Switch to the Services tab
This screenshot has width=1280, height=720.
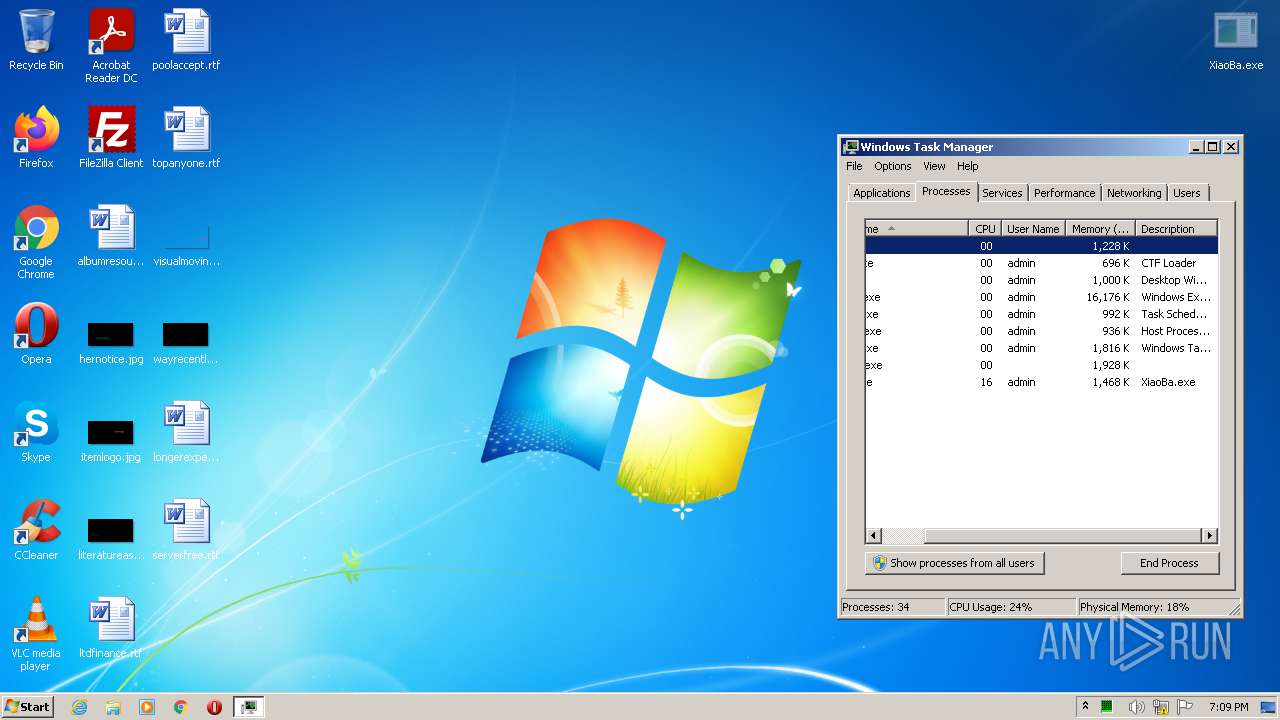1002,193
